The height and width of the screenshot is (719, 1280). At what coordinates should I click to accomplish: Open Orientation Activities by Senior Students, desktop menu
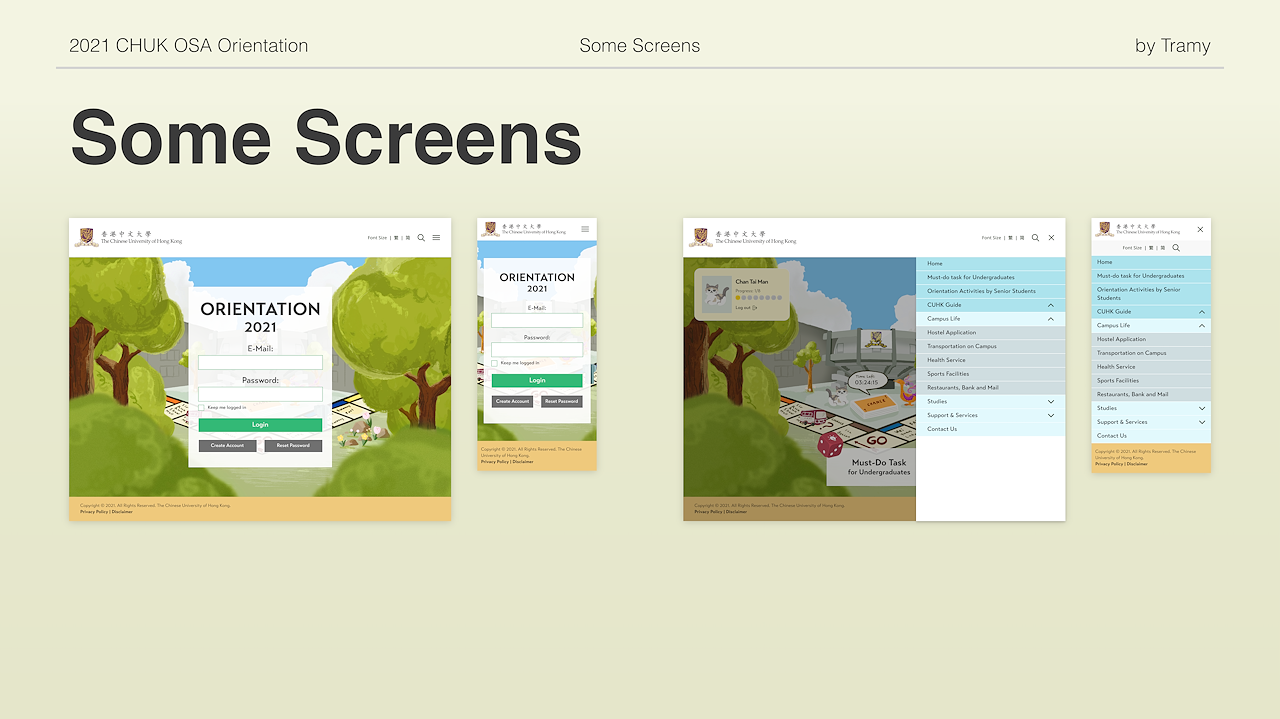(990, 291)
